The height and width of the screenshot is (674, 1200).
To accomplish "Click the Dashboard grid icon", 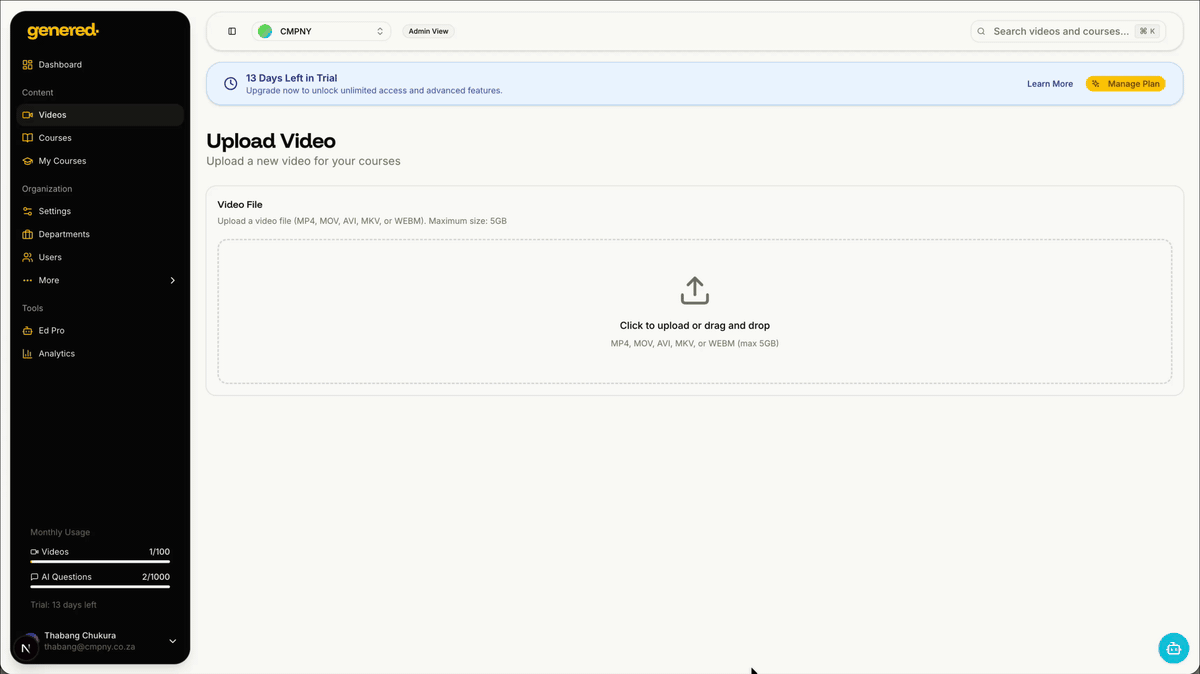I will click(x=28, y=65).
